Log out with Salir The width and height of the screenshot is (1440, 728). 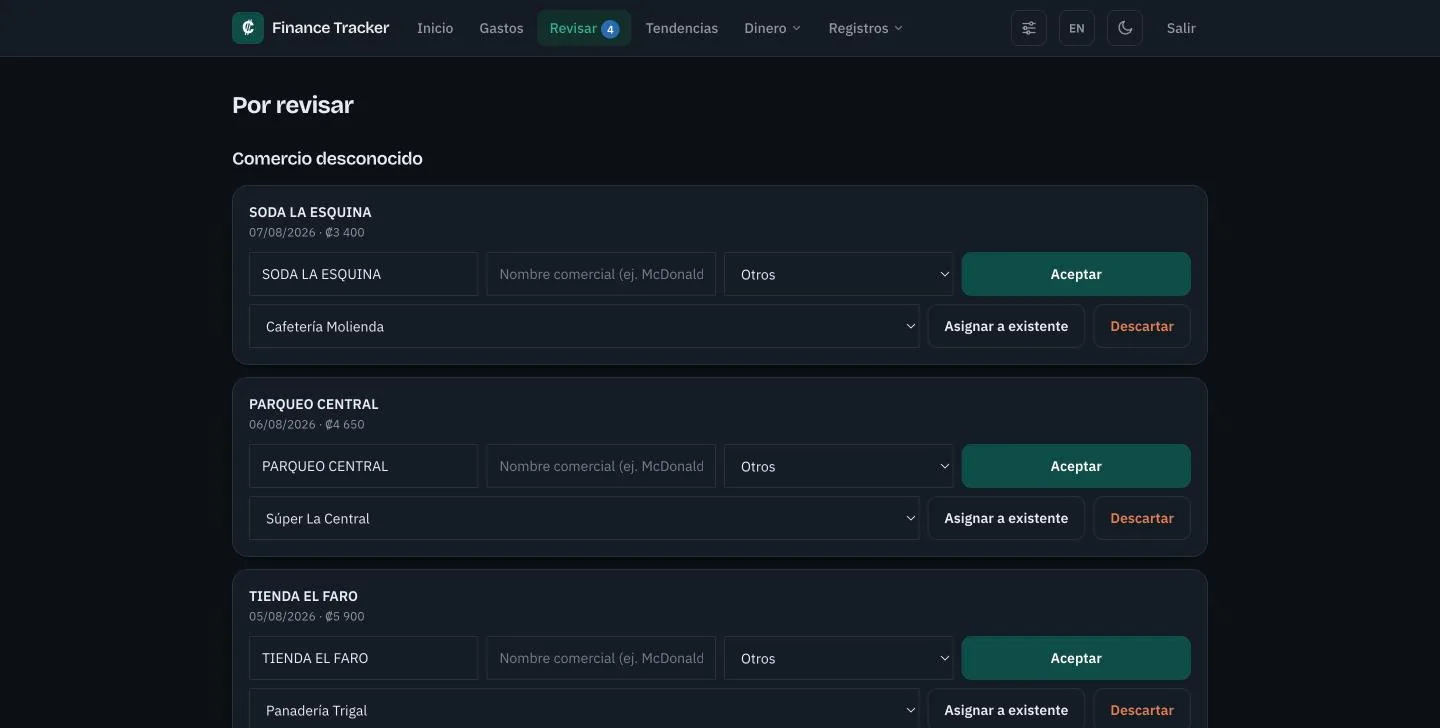[1181, 28]
